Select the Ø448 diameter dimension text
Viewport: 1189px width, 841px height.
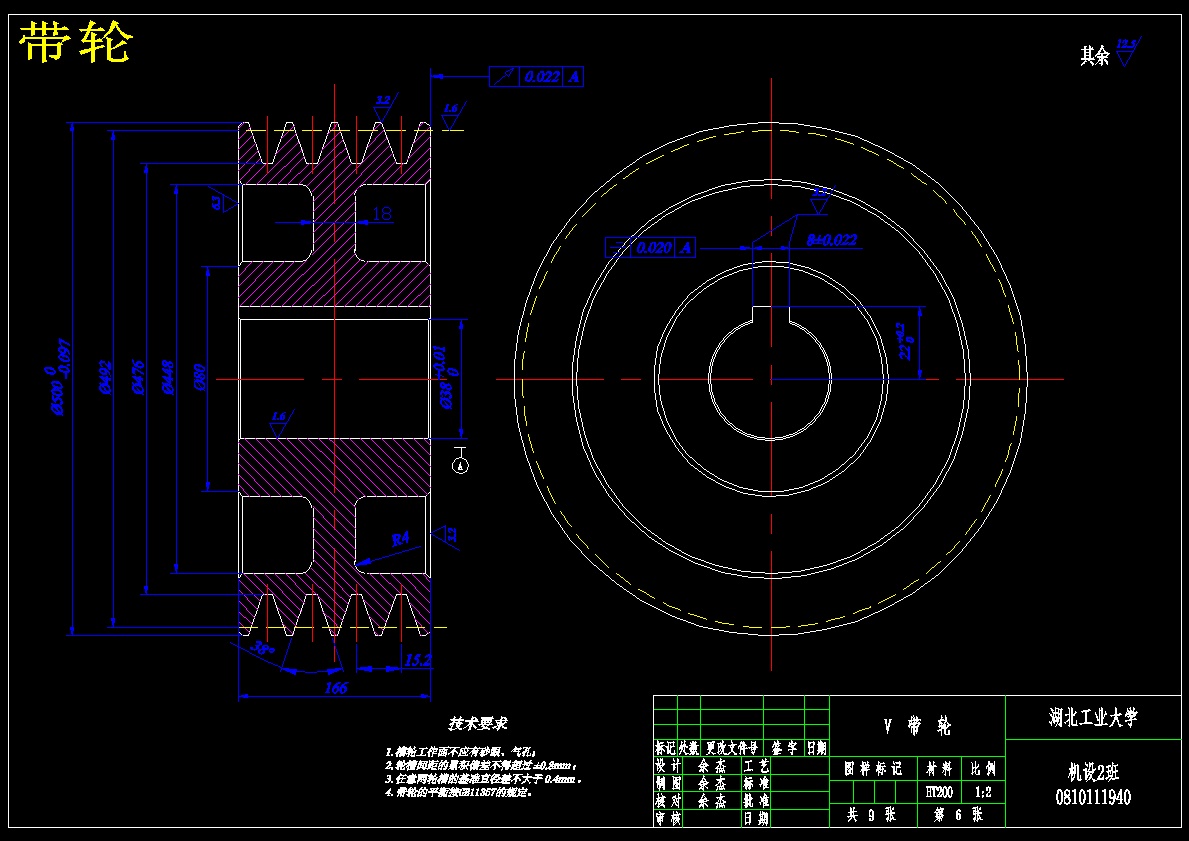(168, 378)
